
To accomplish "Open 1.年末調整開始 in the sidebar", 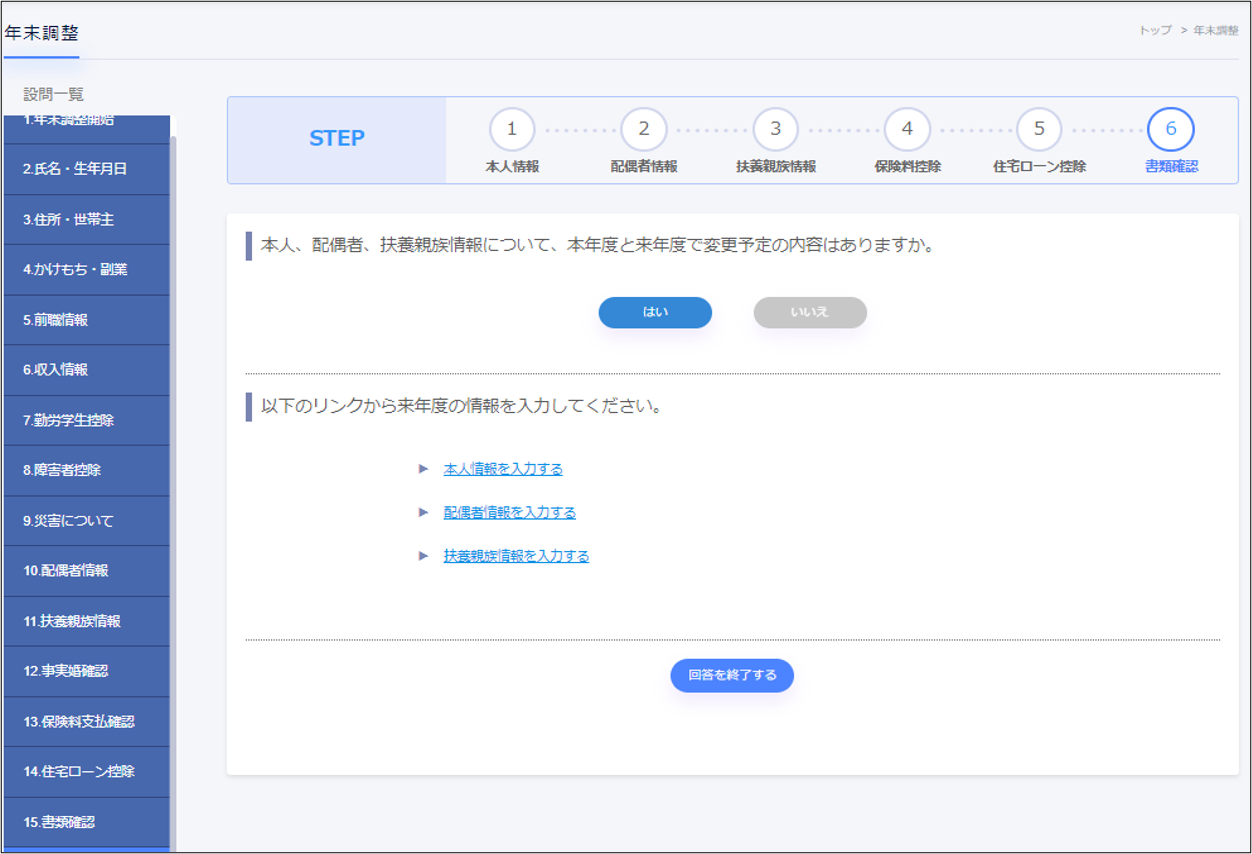I will [86, 117].
